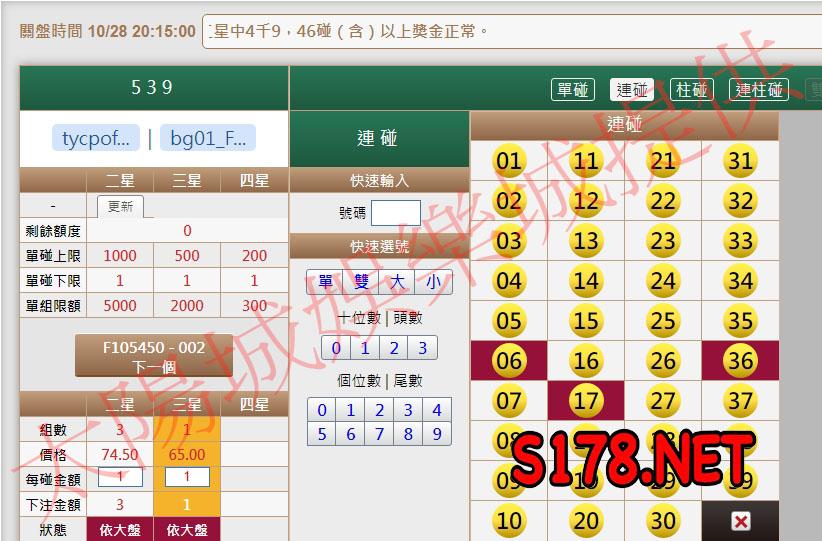Click the 更新 refresh button

pyautogui.click(x=120, y=207)
